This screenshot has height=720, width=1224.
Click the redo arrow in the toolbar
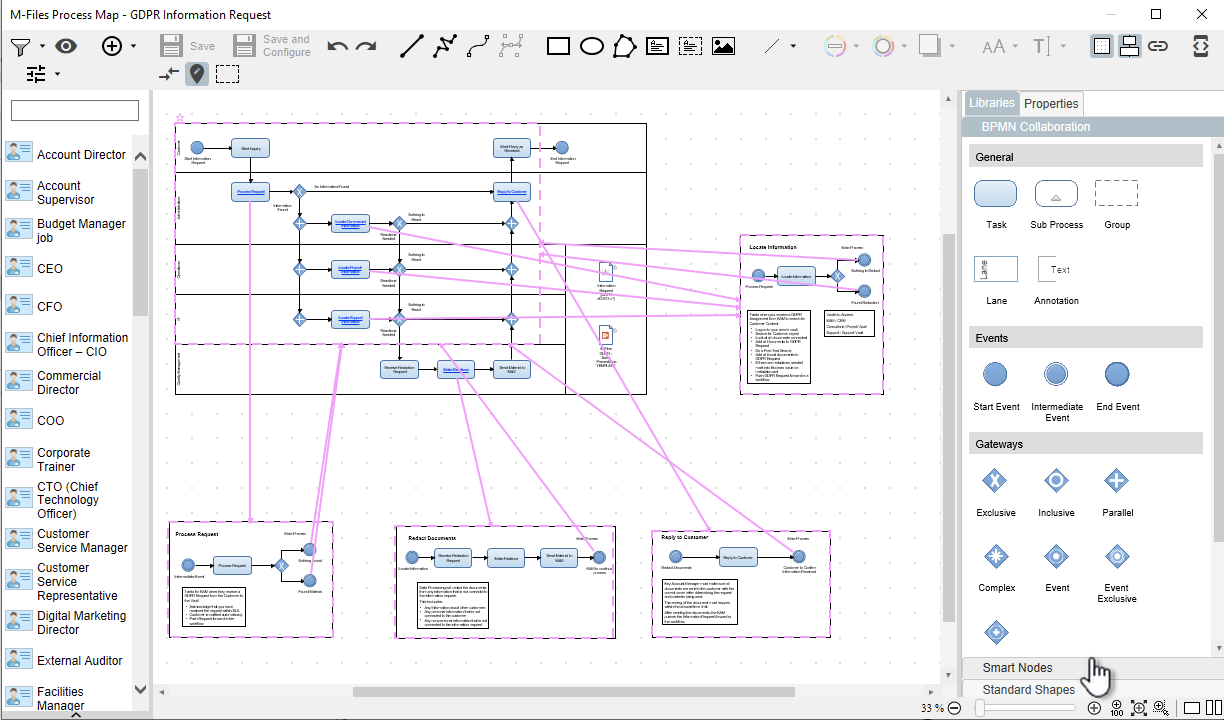[x=366, y=46]
